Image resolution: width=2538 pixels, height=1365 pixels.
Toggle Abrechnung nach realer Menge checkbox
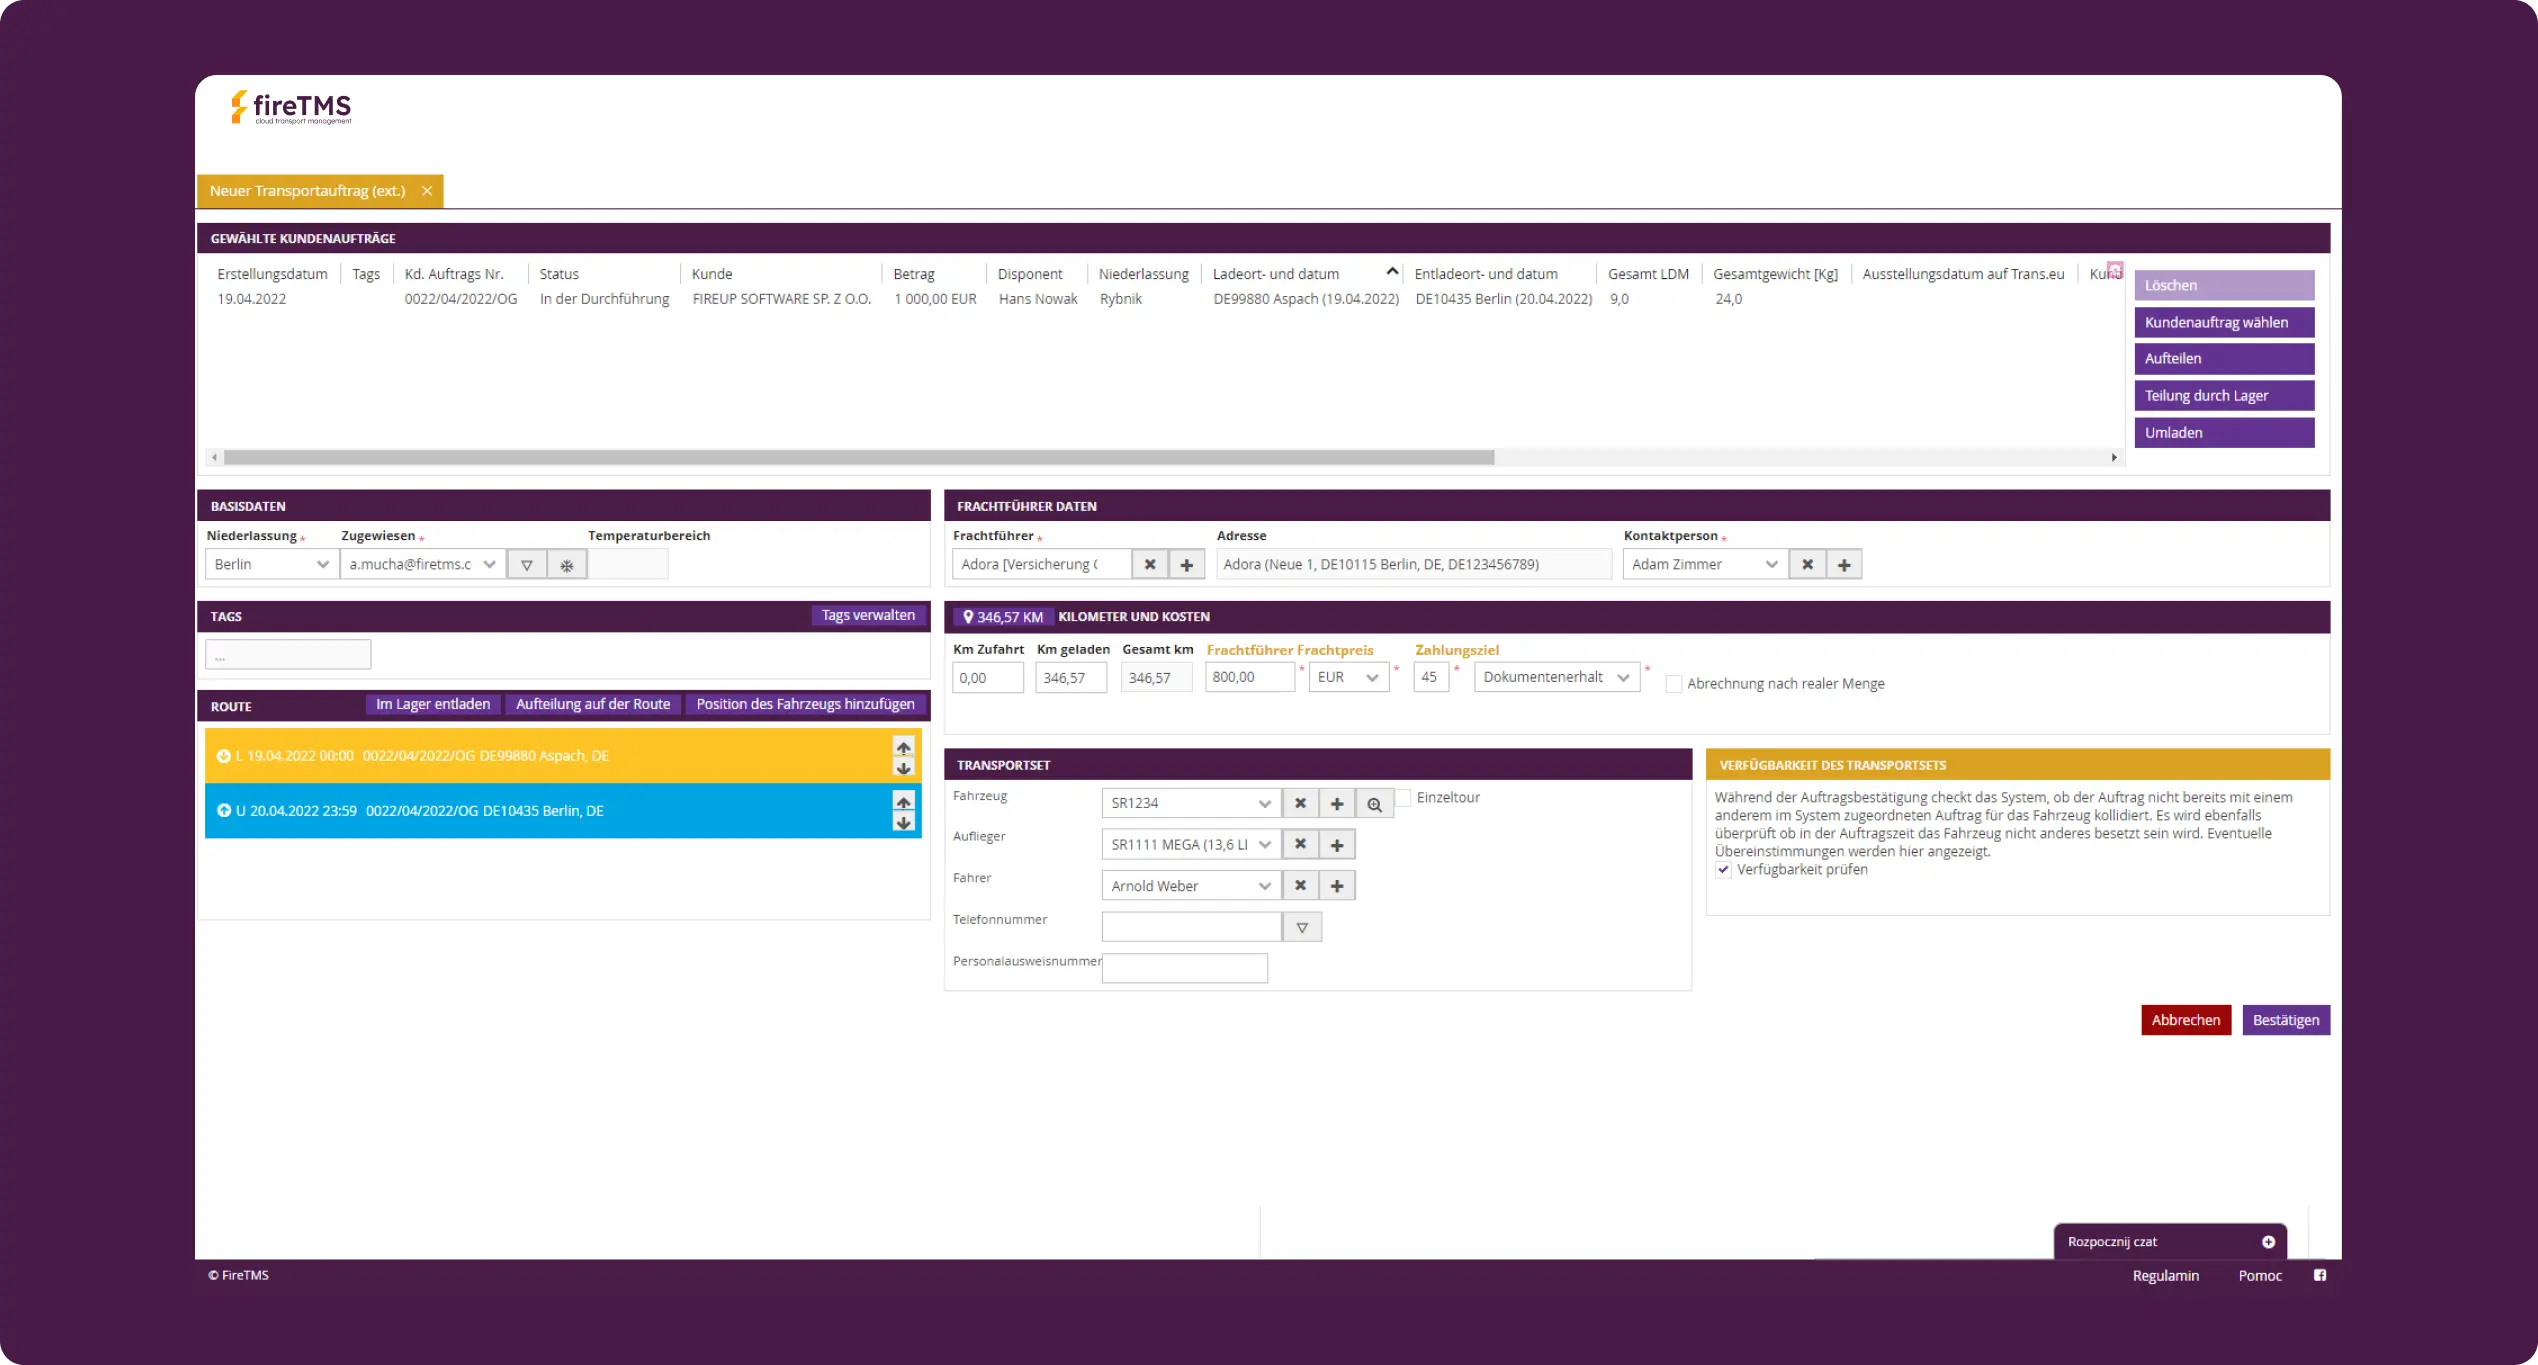(1673, 684)
